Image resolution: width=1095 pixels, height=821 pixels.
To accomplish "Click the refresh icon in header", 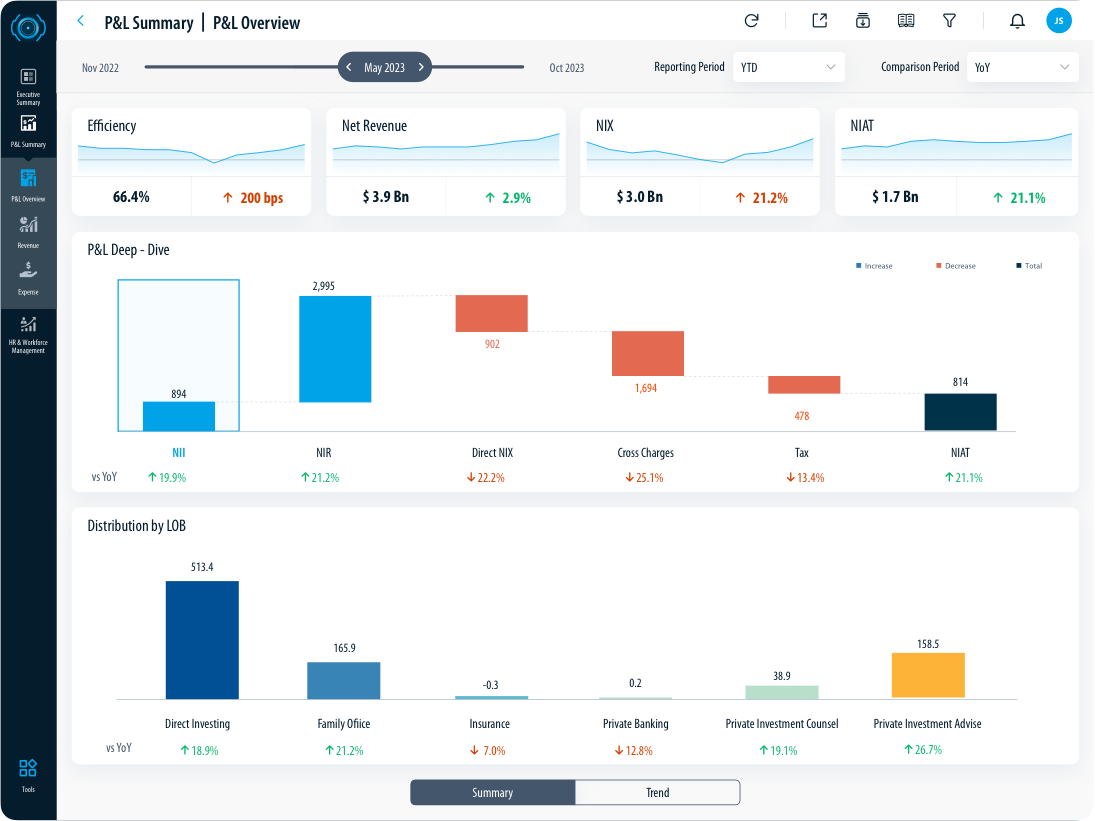I will (752, 21).
